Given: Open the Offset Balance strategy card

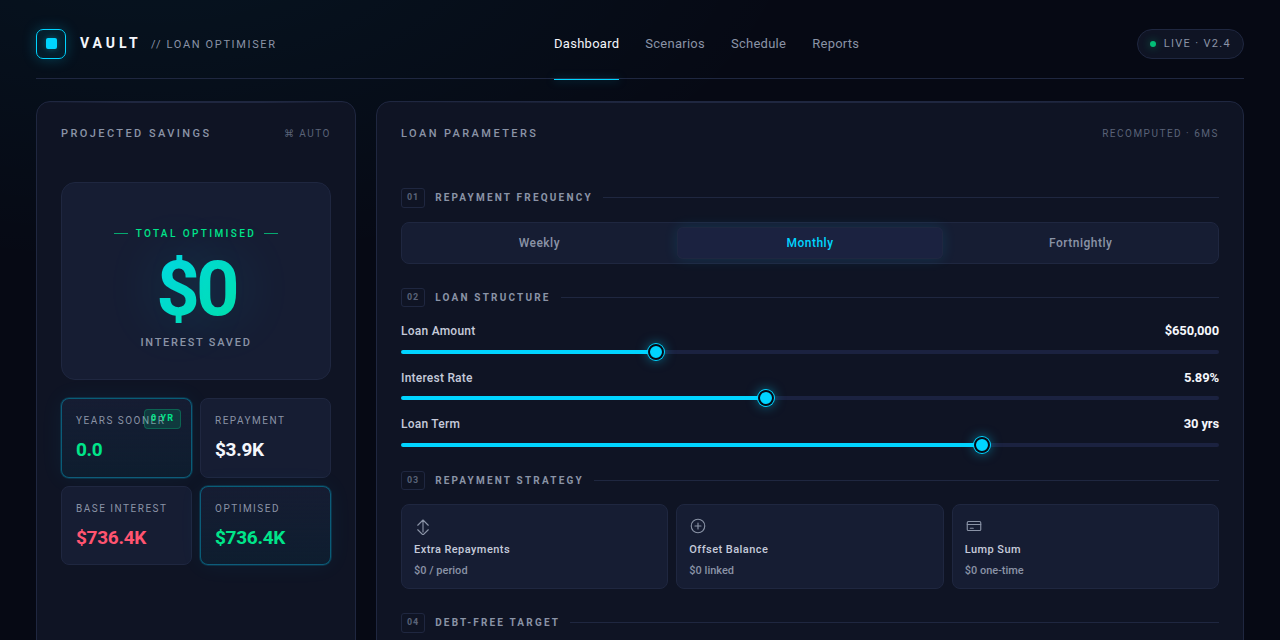Looking at the screenshot, I should point(810,546).
